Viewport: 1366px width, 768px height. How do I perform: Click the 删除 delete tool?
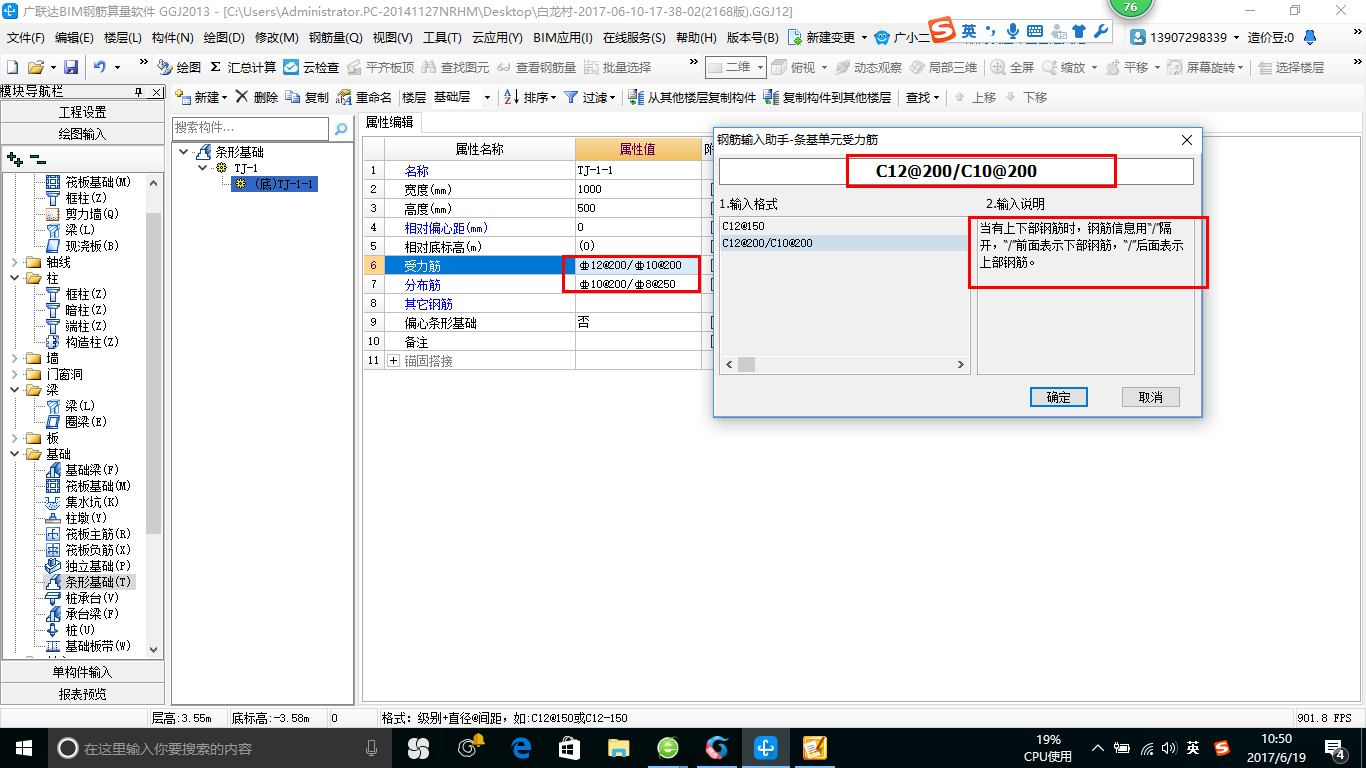pyautogui.click(x=257, y=97)
